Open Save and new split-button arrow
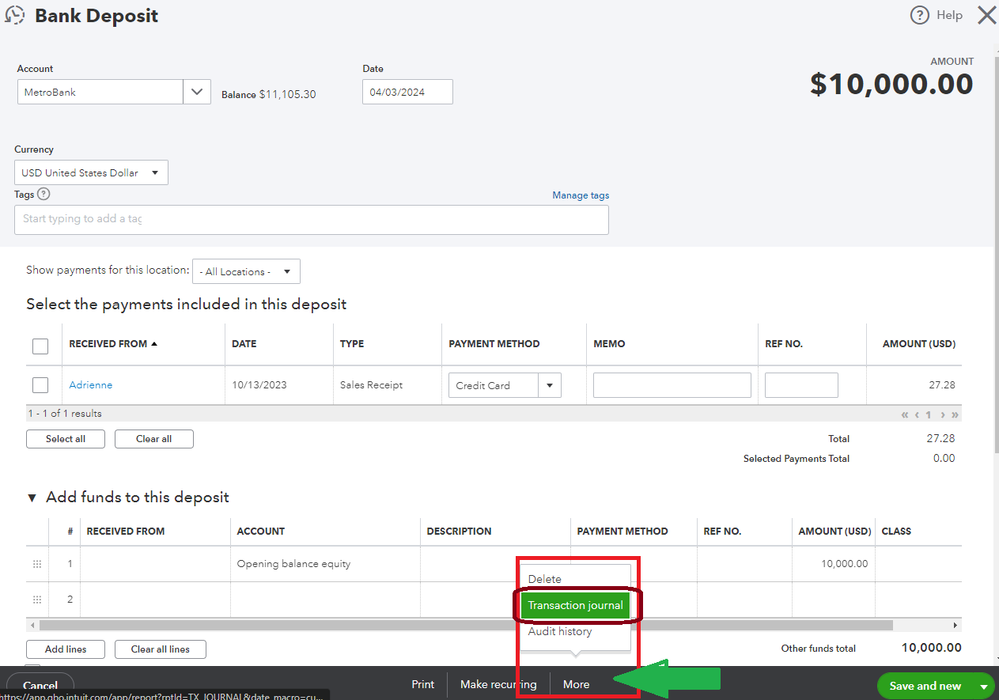999x700 pixels. [x=984, y=686]
